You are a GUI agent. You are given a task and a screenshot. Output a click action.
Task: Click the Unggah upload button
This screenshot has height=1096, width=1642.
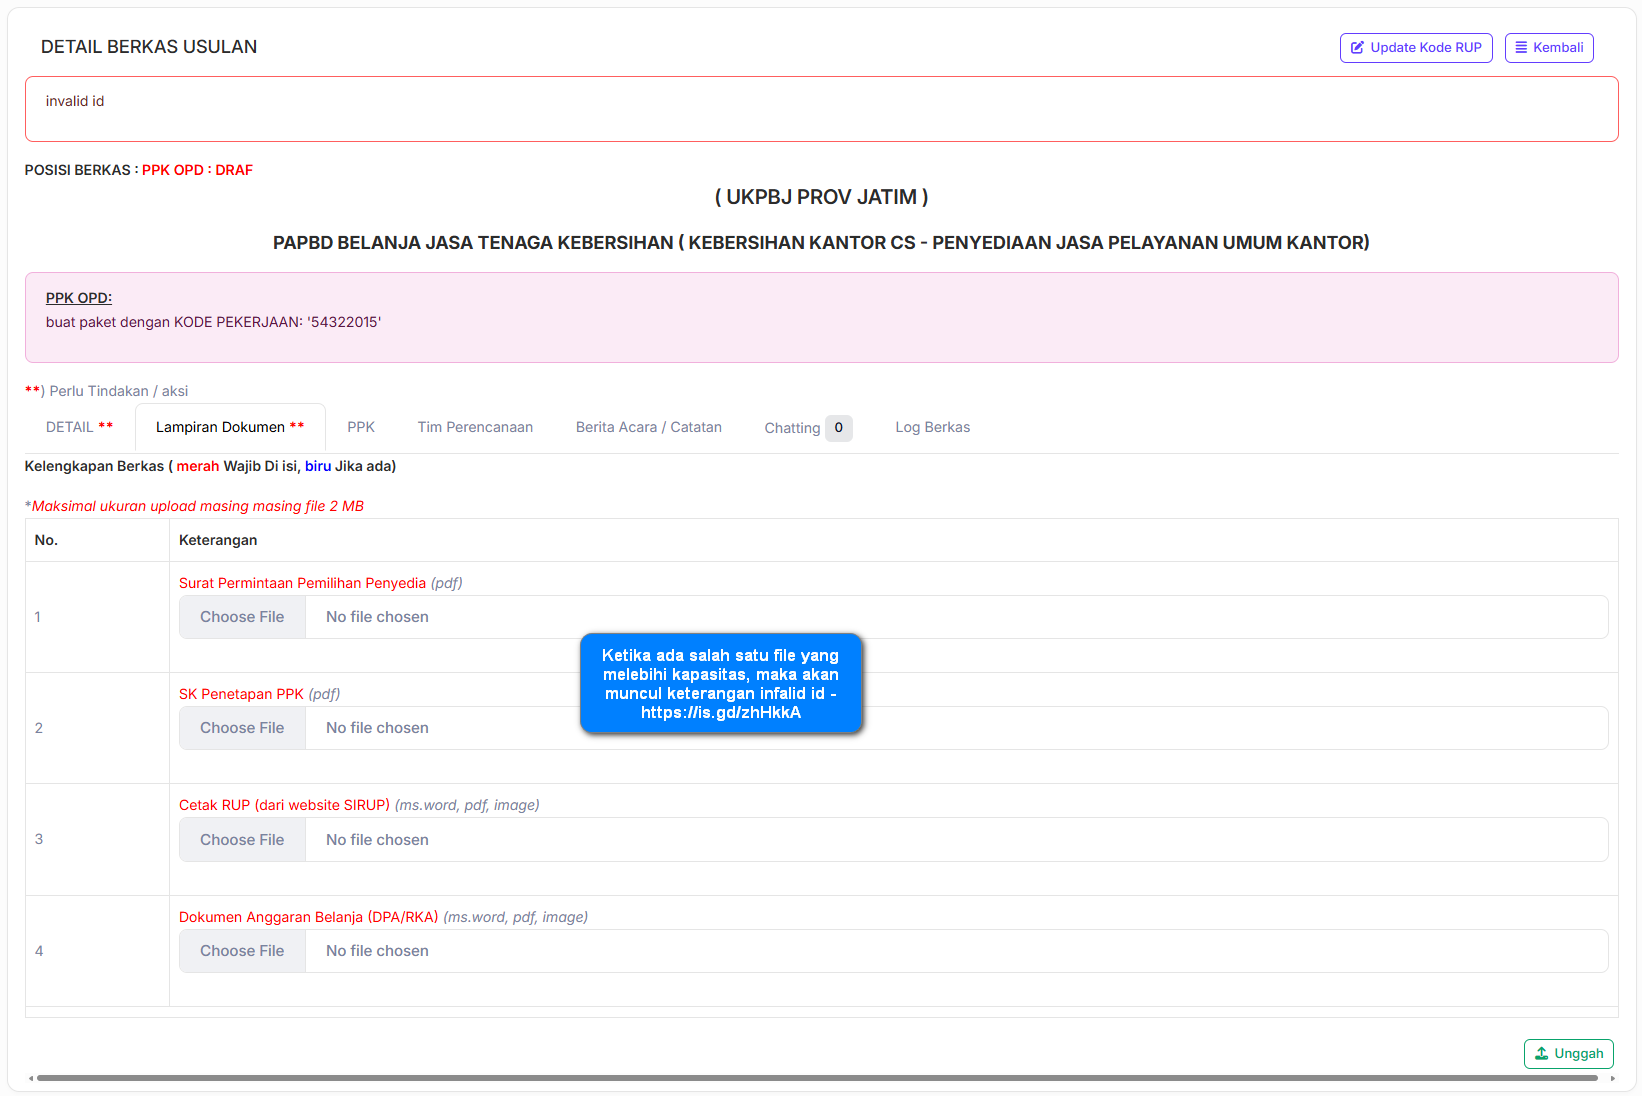pyautogui.click(x=1568, y=1054)
